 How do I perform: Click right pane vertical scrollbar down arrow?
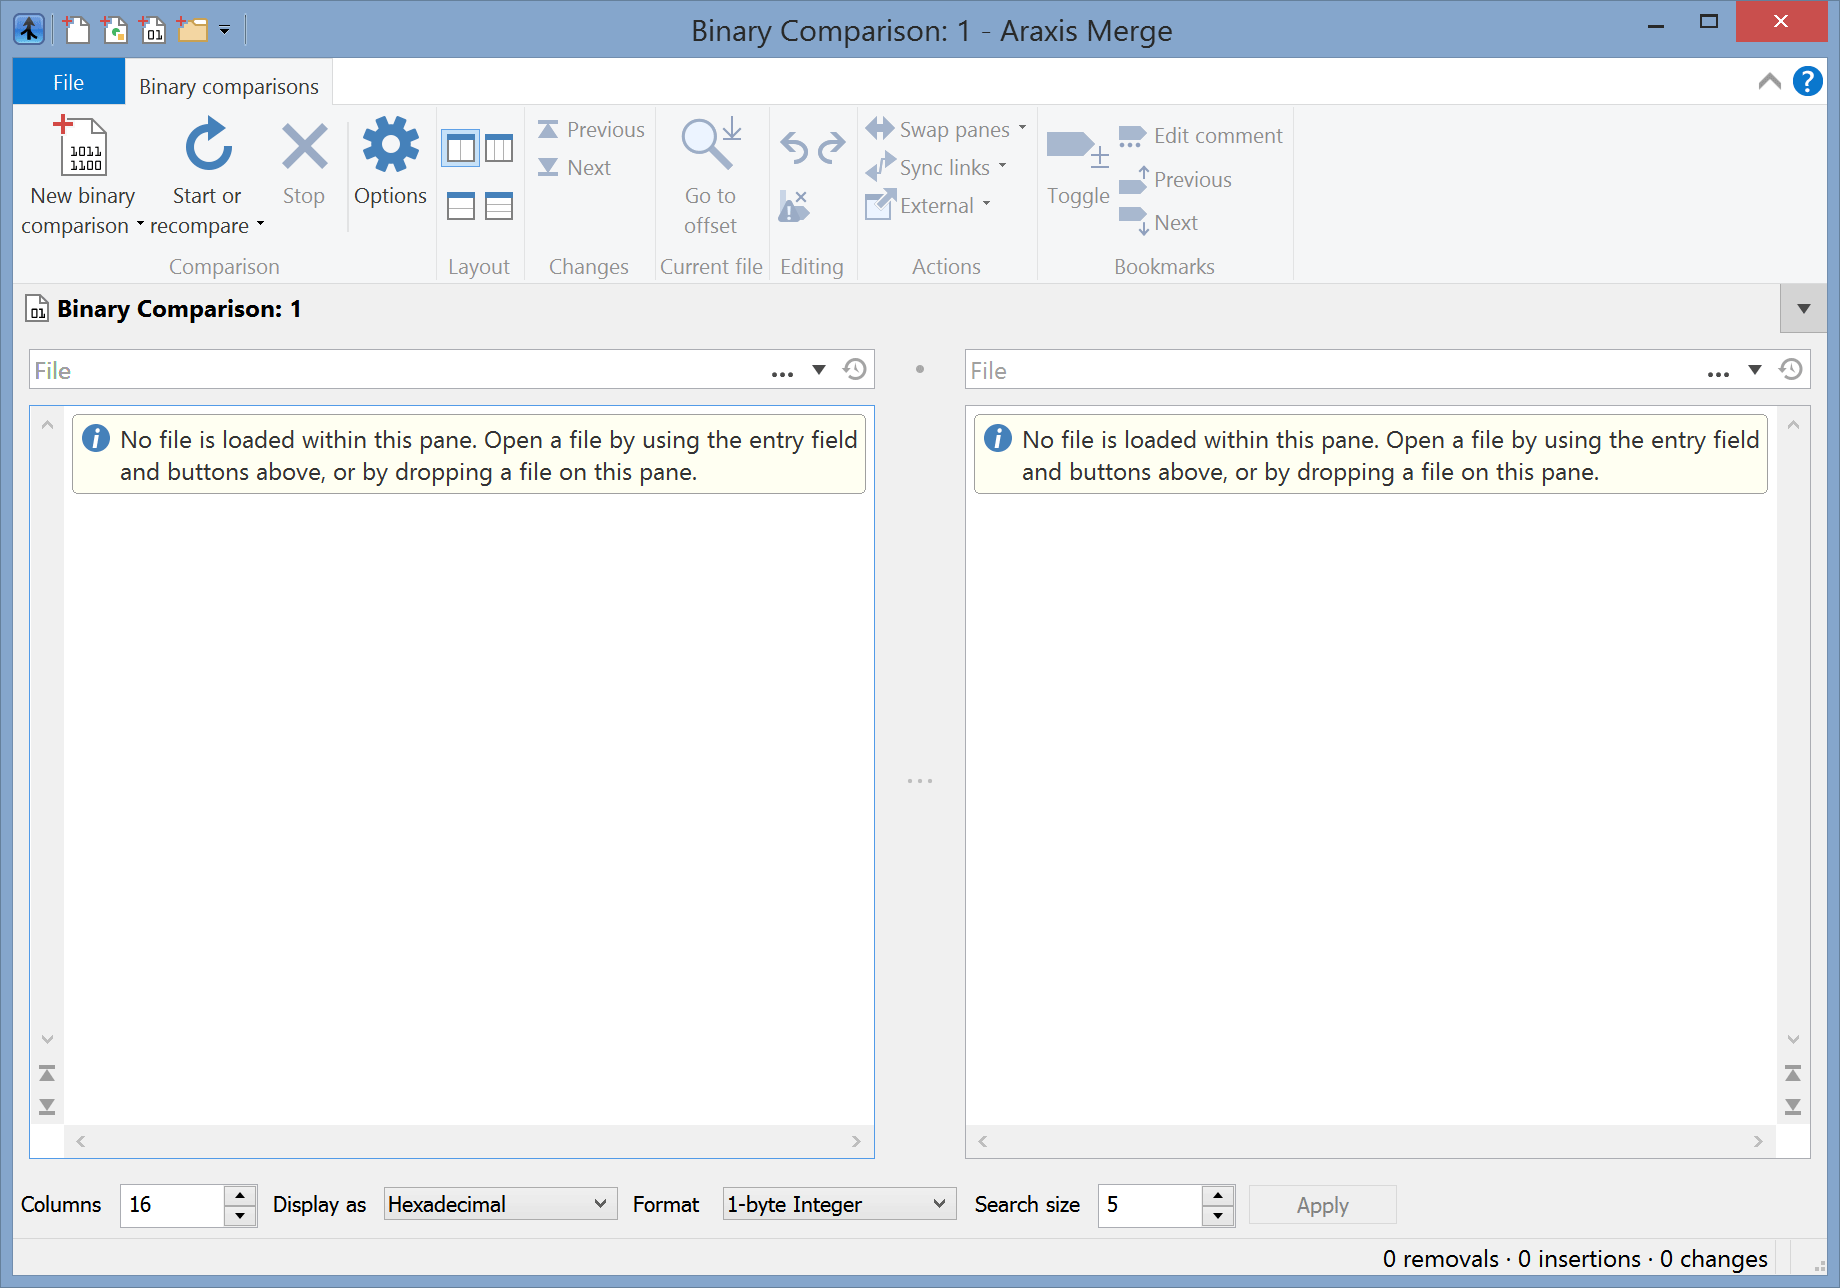coord(1793,1039)
